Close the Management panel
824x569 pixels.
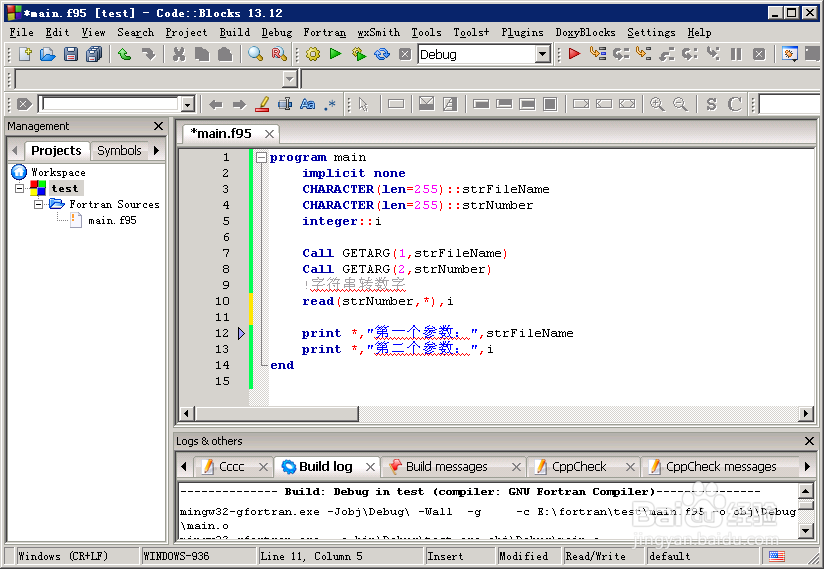click(x=158, y=126)
